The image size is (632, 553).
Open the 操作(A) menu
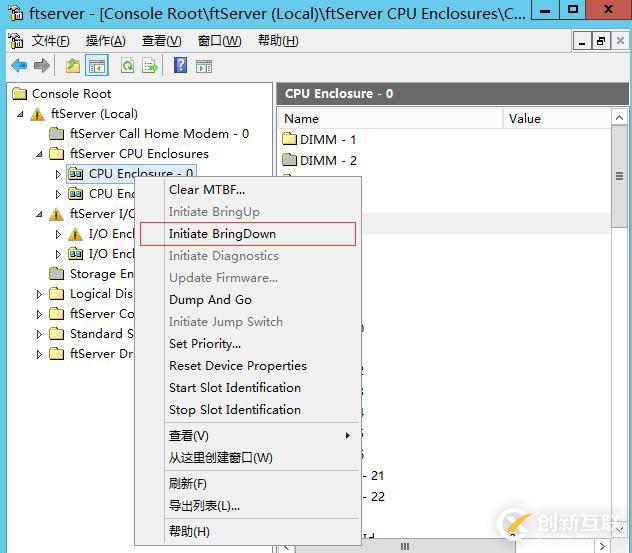106,41
